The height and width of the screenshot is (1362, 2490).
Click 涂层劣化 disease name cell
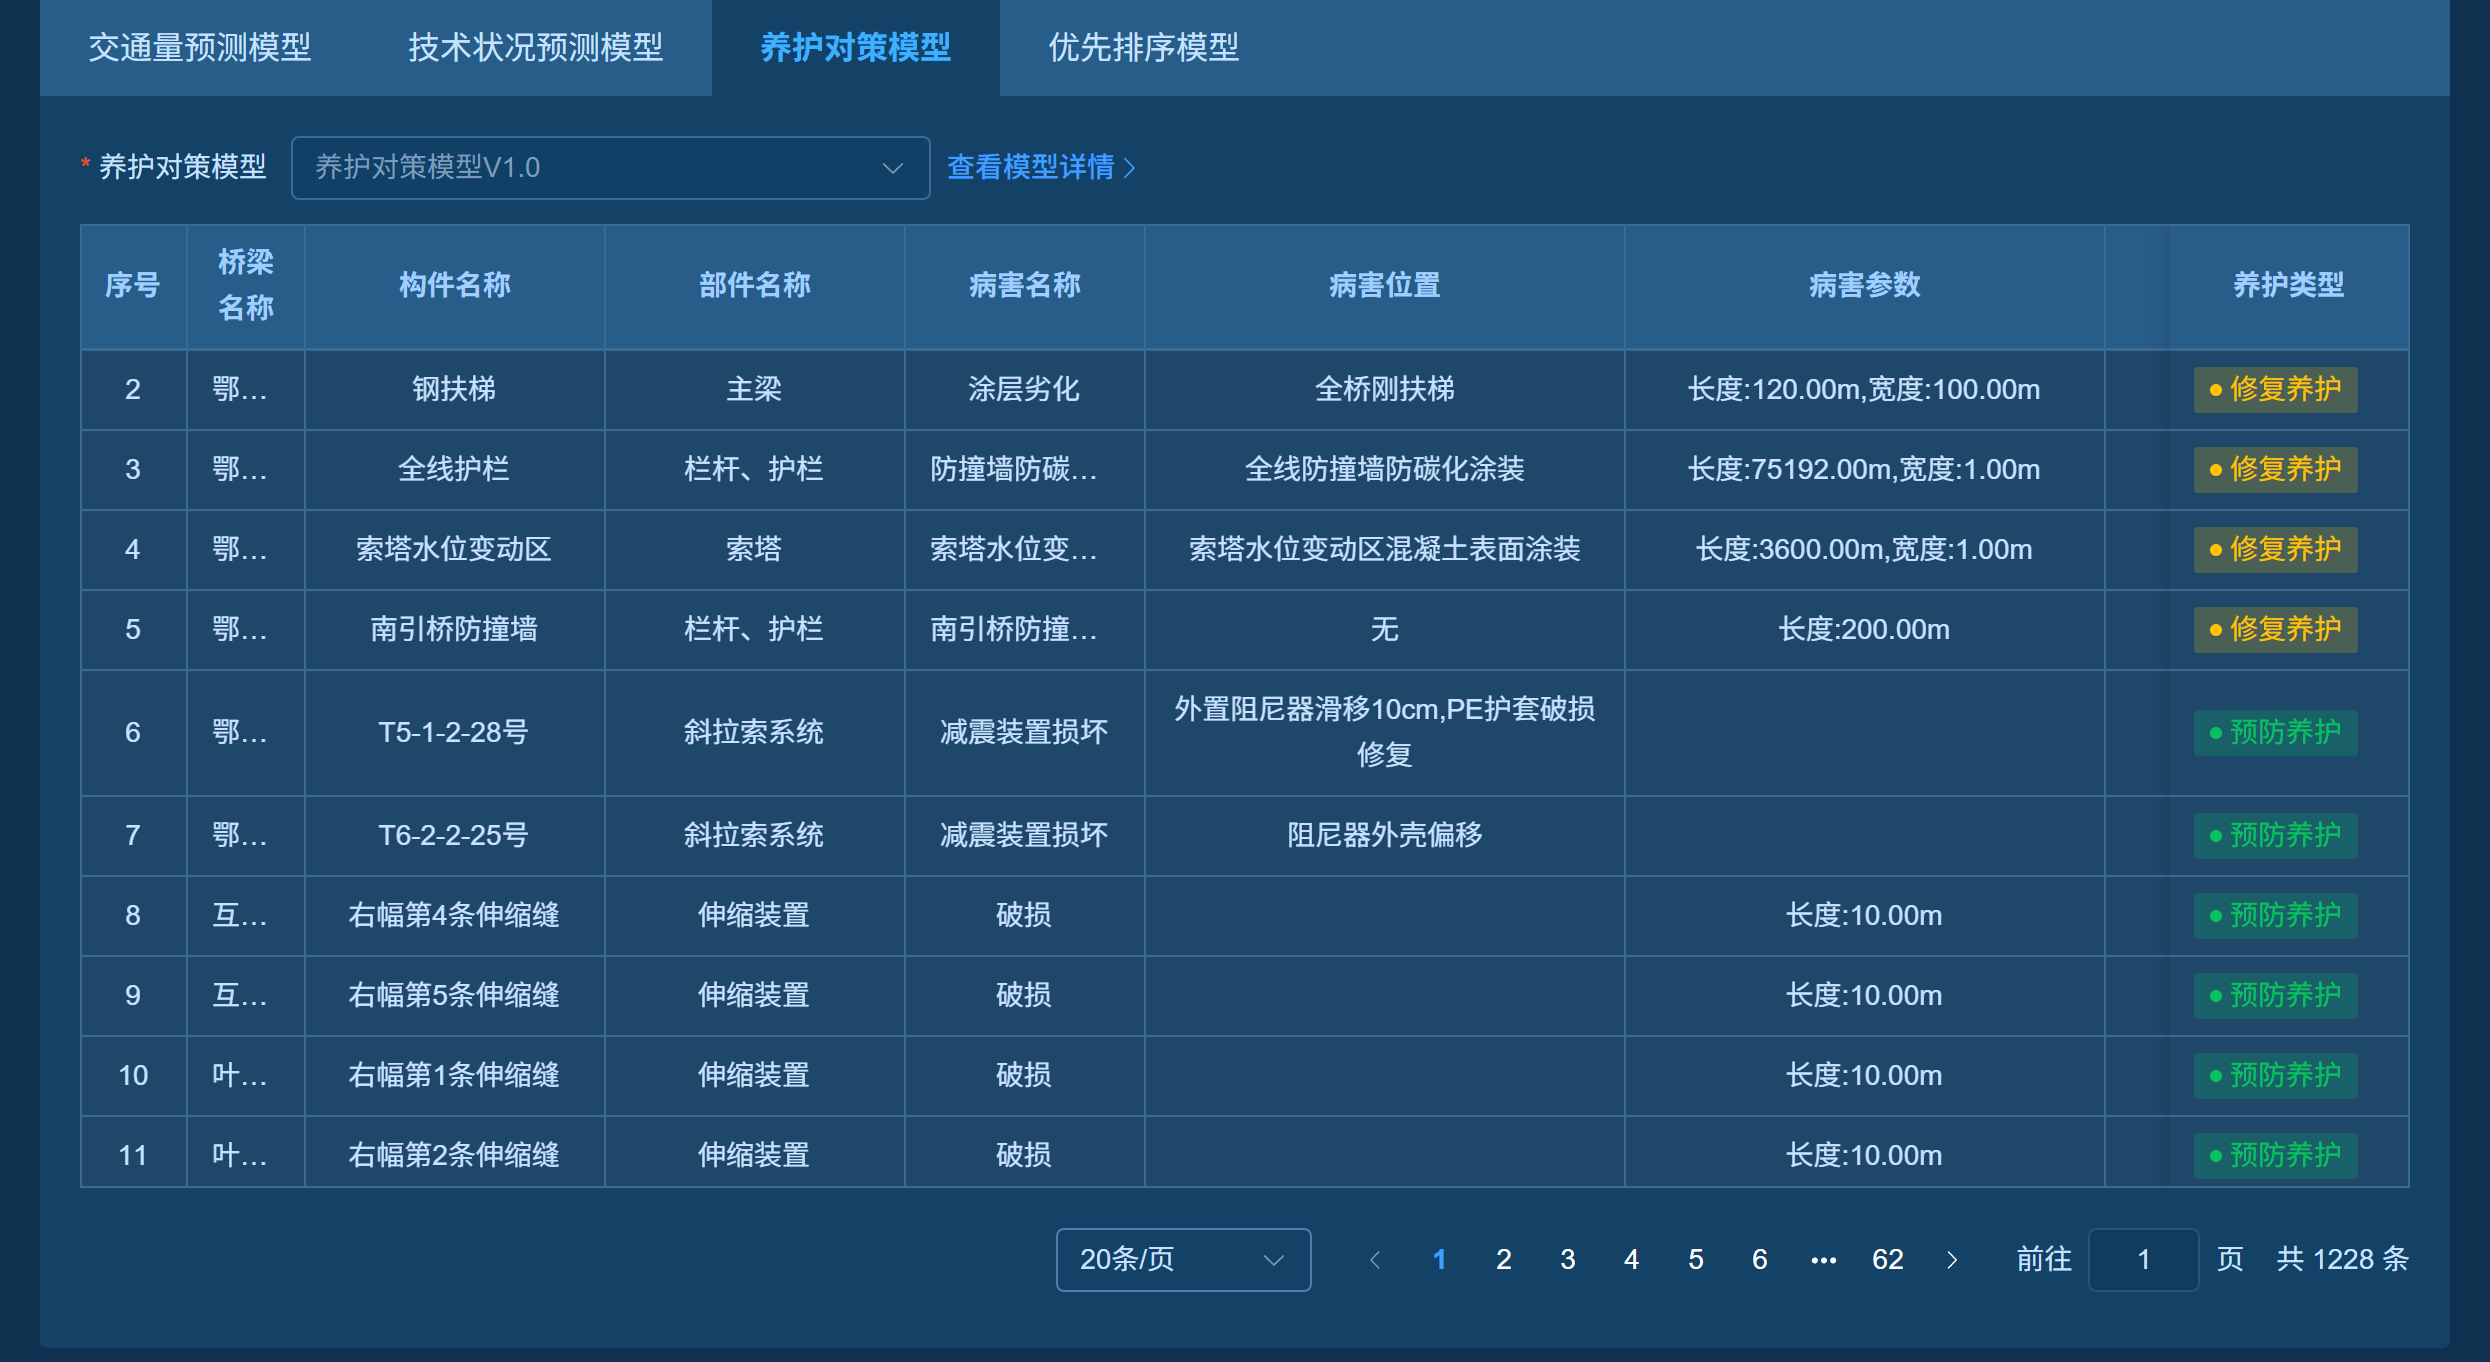[x=1025, y=389]
